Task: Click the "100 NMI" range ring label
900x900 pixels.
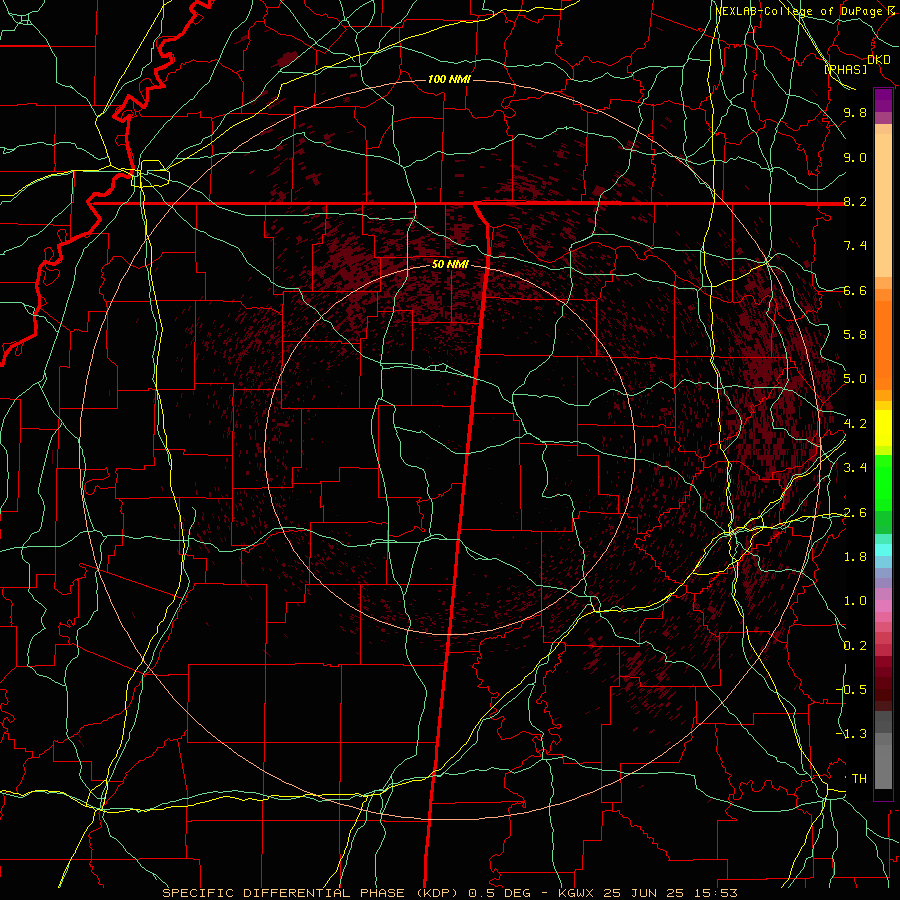Action: point(449,79)
